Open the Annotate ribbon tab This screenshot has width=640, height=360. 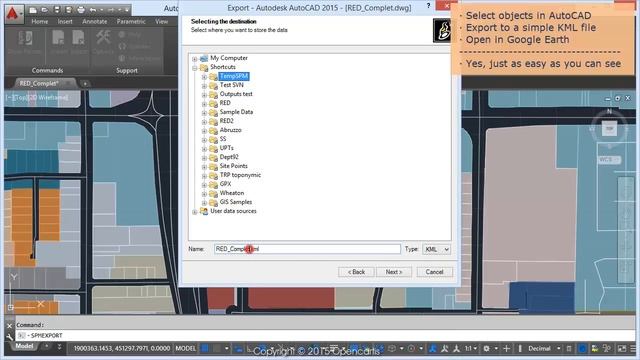pyautogui.click(x=95, y=22)
